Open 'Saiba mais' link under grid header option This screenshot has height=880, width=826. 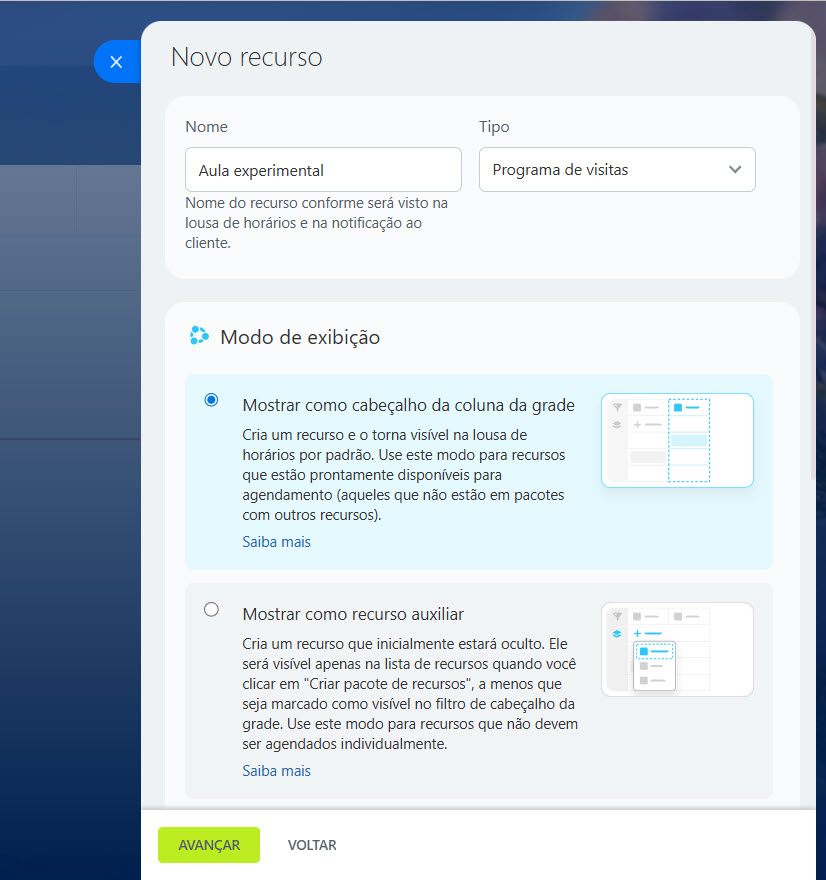point(276,542)
